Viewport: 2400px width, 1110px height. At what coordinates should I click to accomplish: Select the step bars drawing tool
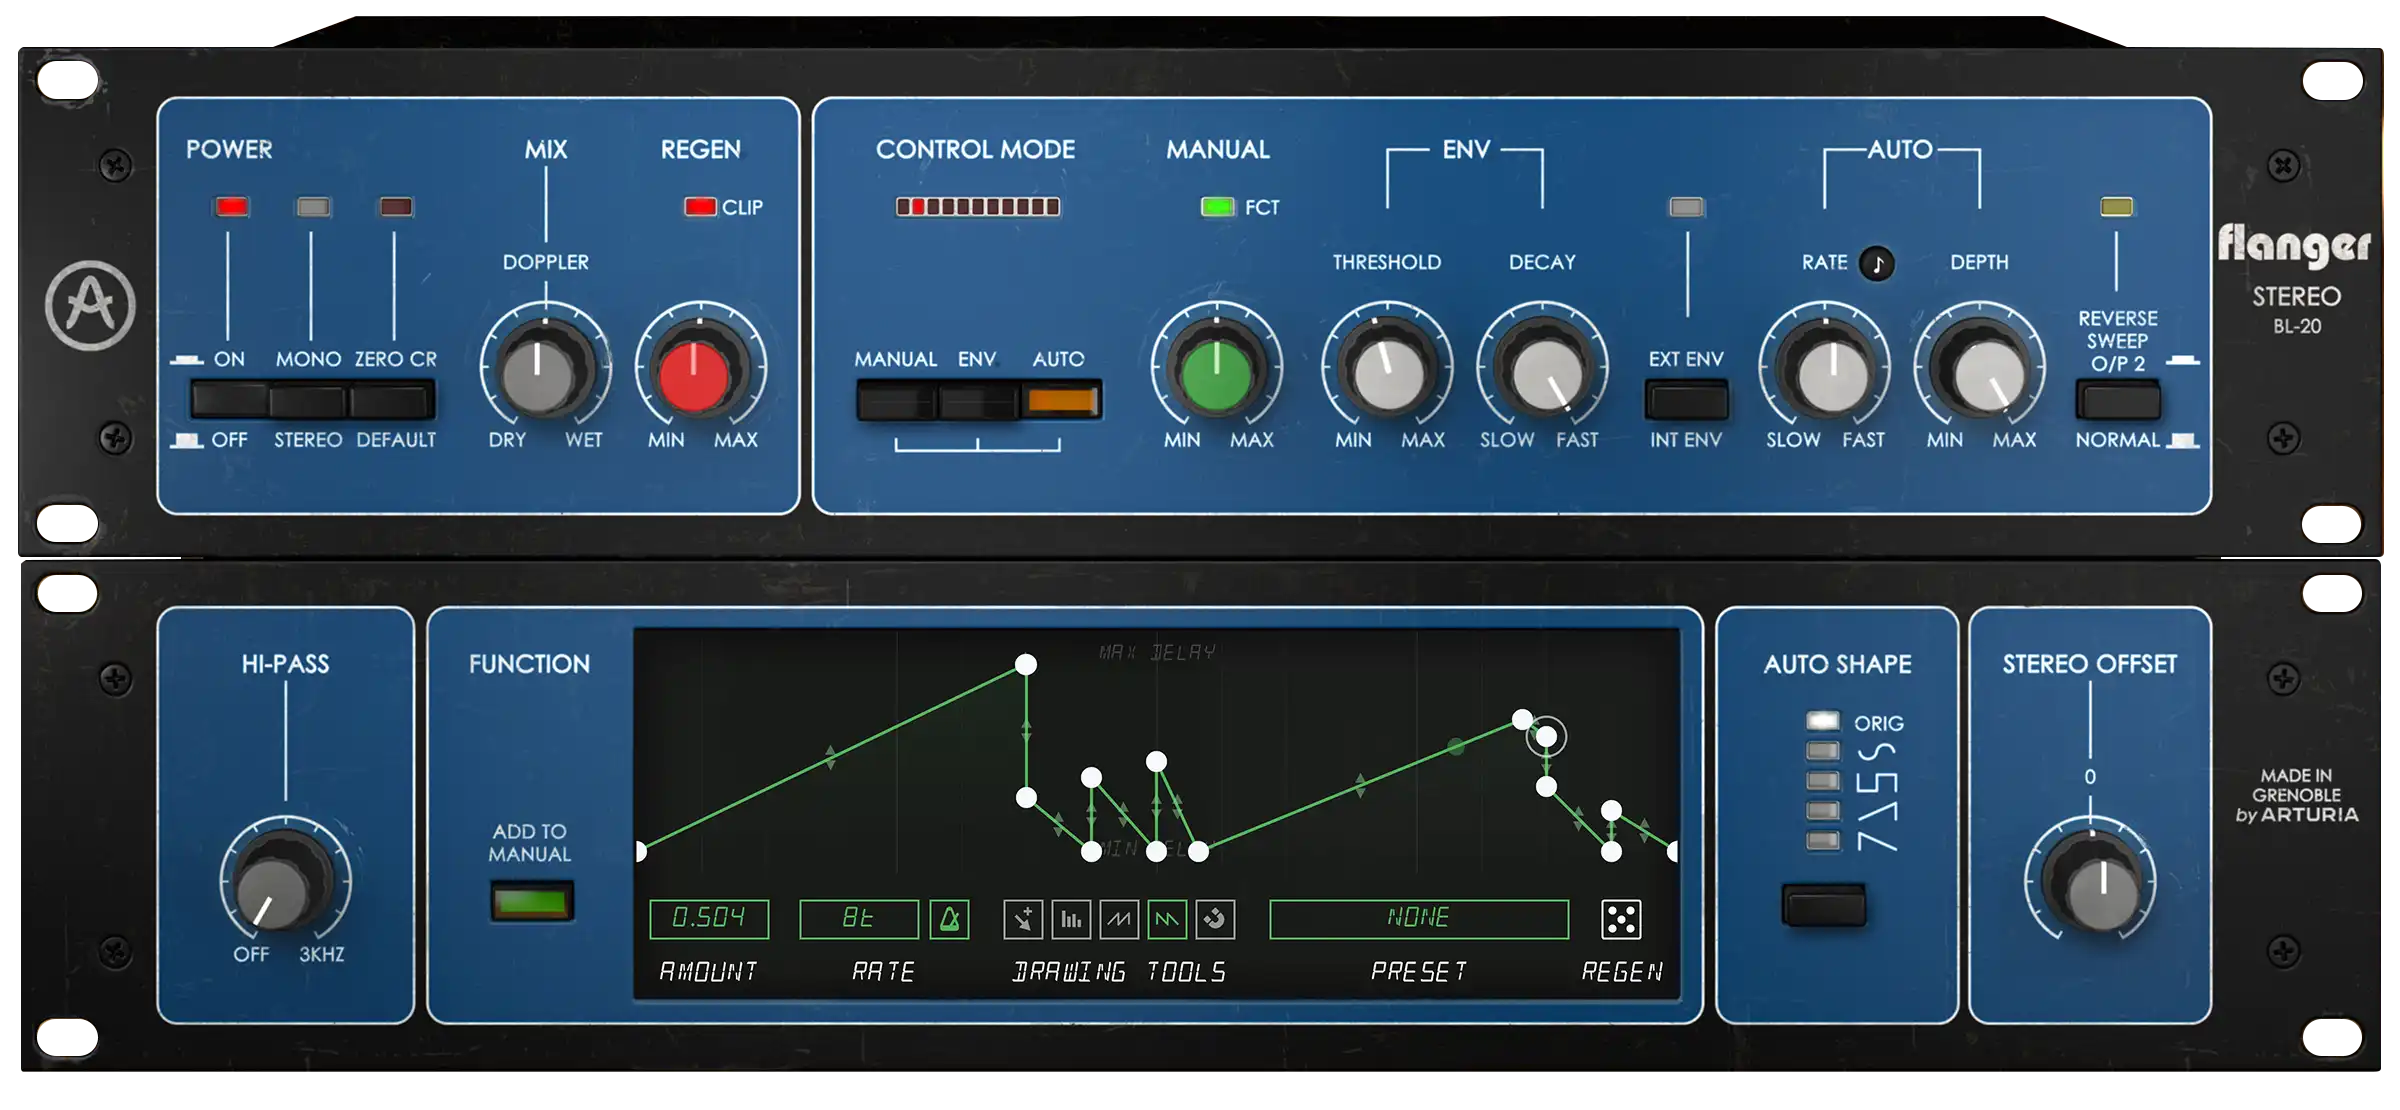1071,919
